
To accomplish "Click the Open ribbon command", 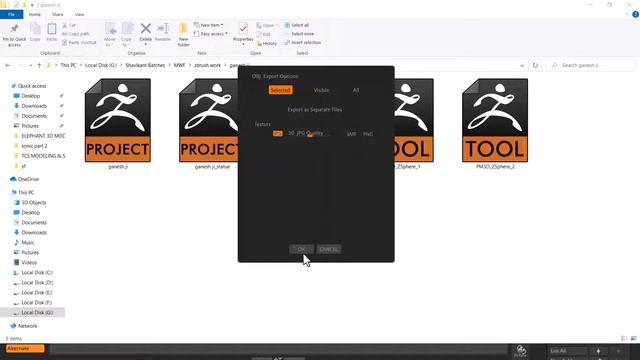I will (x=266, y=25).
